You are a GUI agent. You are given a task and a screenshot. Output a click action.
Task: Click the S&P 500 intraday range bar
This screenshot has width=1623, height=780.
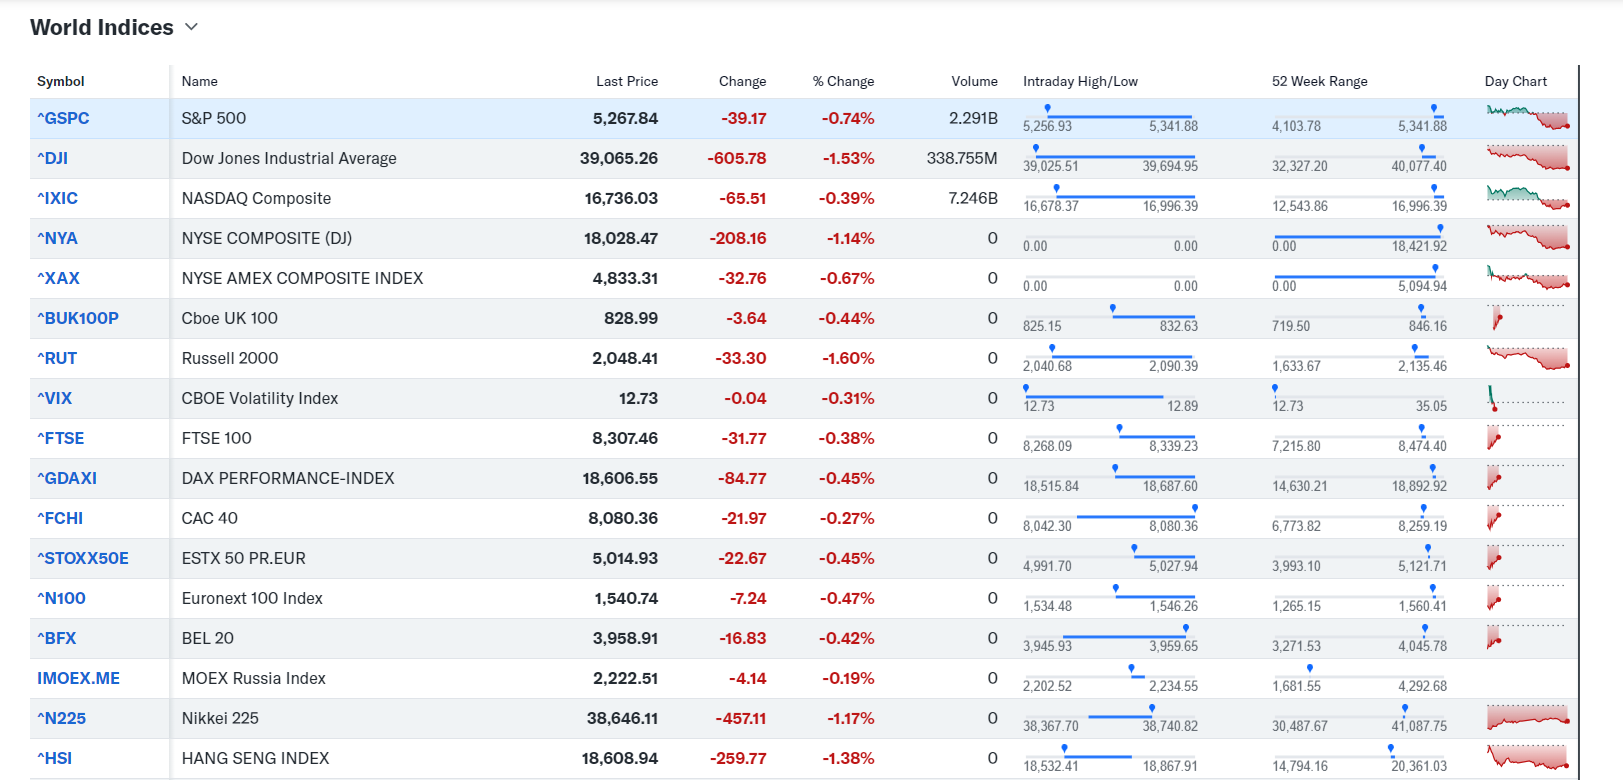click(1110, 117)
